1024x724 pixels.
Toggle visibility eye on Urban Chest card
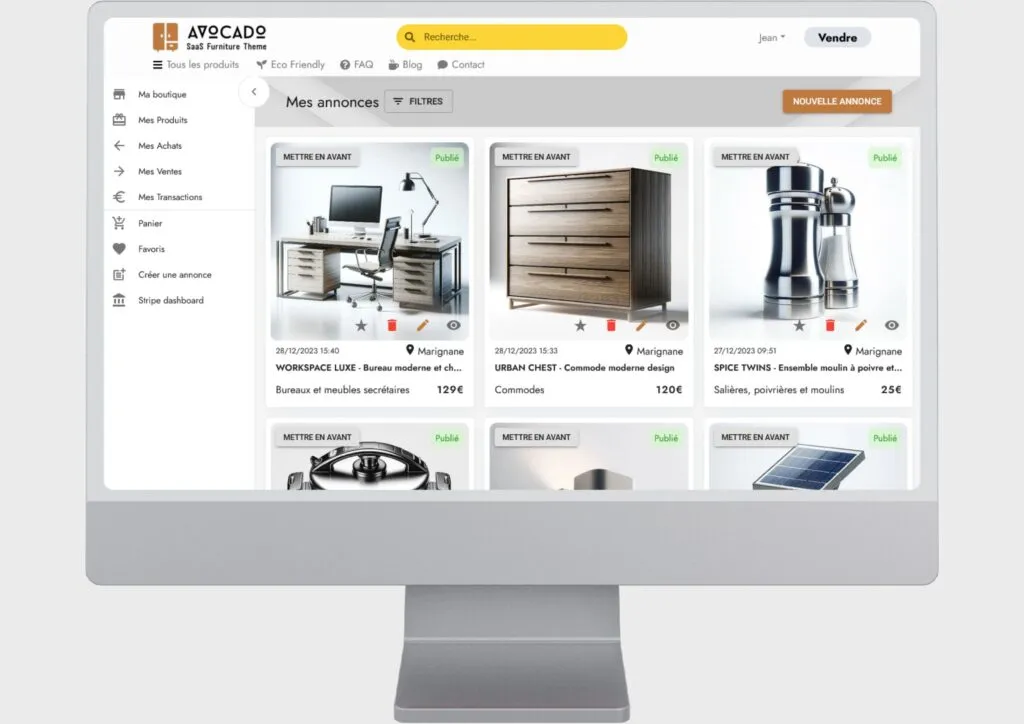(672, 326)
